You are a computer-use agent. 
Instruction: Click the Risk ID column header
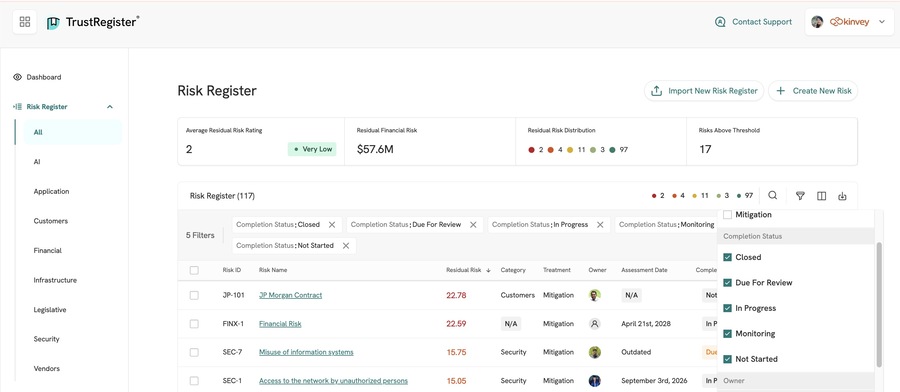click(232, 270)
